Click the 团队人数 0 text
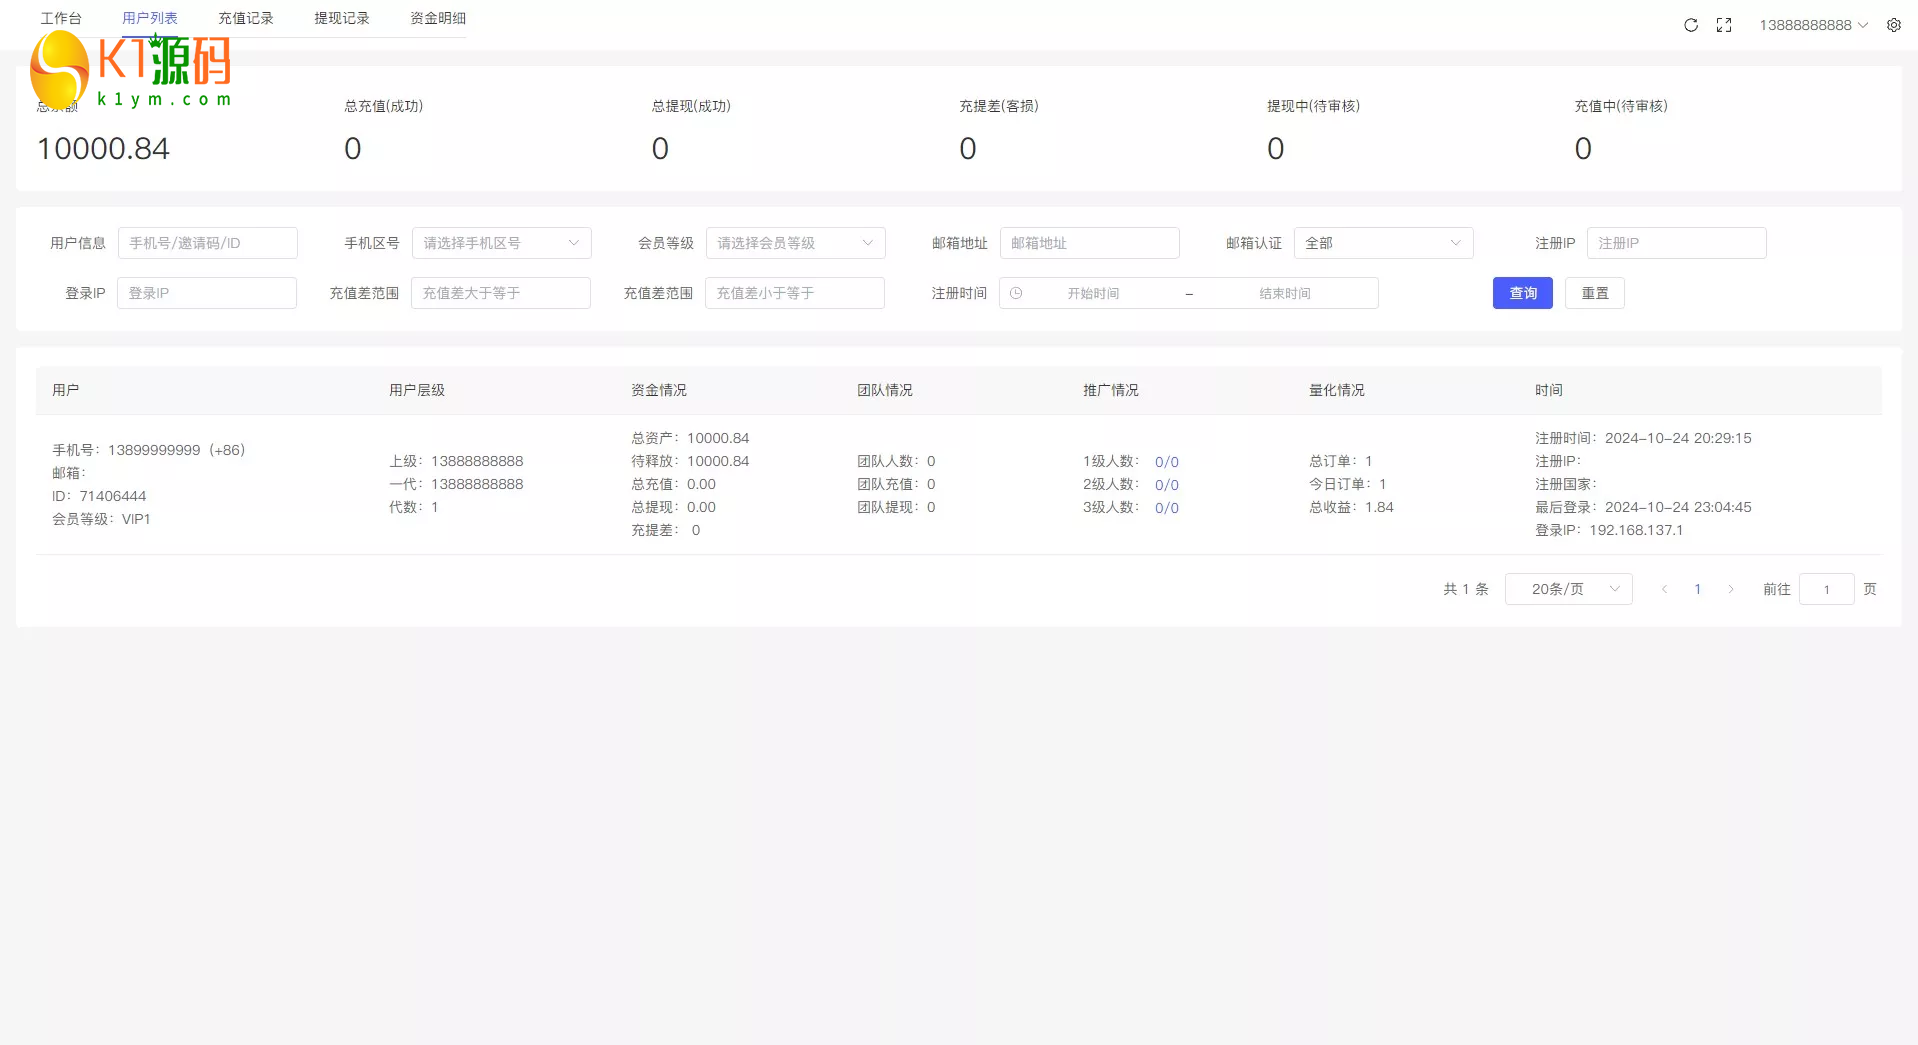This screenshot has height=1045, width=1918. (896, 461)
